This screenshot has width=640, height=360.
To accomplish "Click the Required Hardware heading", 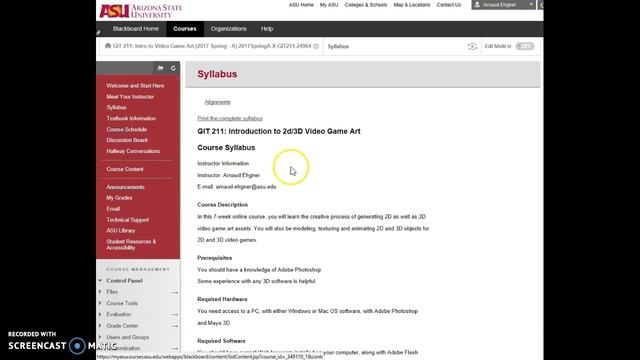I will pos(222,299).
